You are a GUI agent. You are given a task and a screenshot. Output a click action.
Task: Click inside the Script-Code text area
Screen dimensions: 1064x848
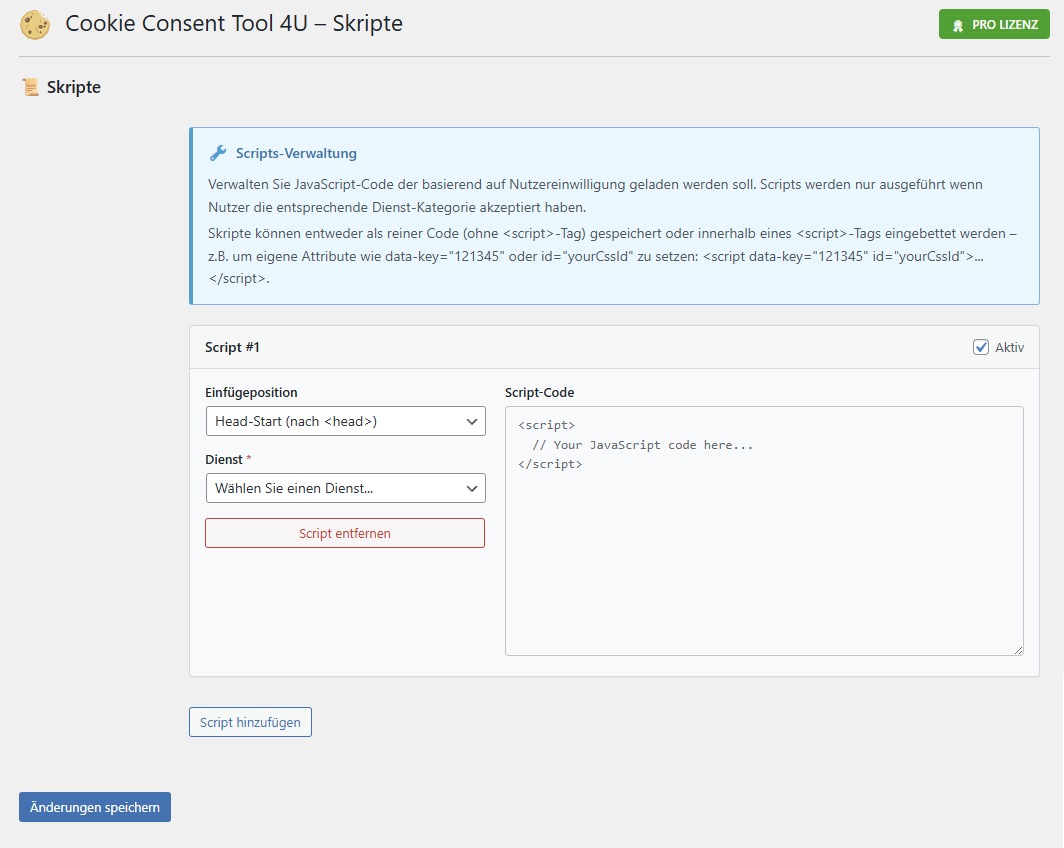(x=764, y=530)
